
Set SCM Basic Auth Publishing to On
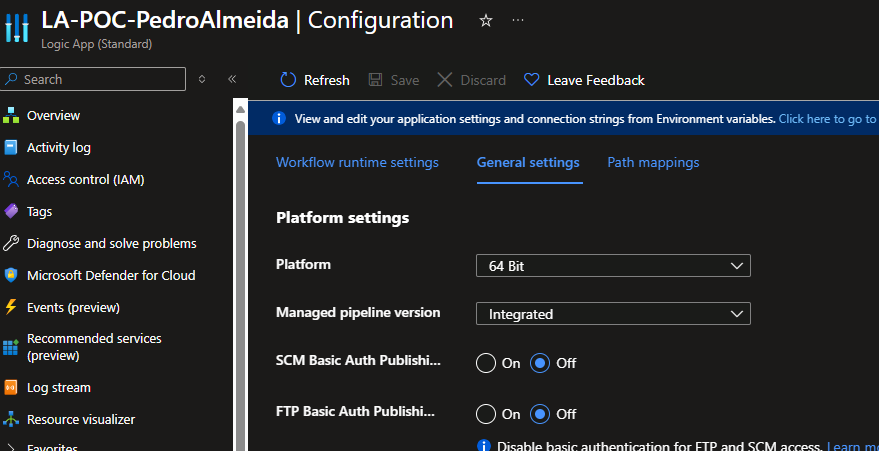(486, 363)
